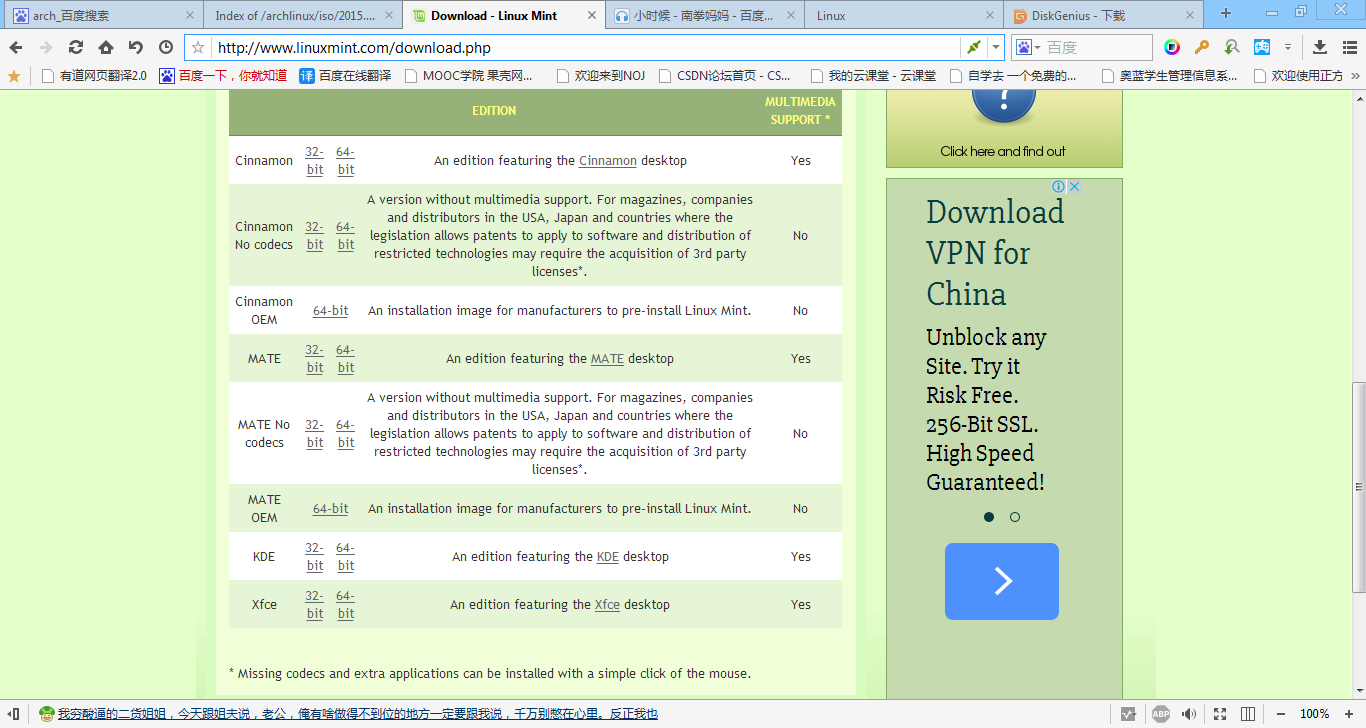Close the Download - Linux Mint tab
This screenshot has height=728, width=1366.
click(592, 16)
